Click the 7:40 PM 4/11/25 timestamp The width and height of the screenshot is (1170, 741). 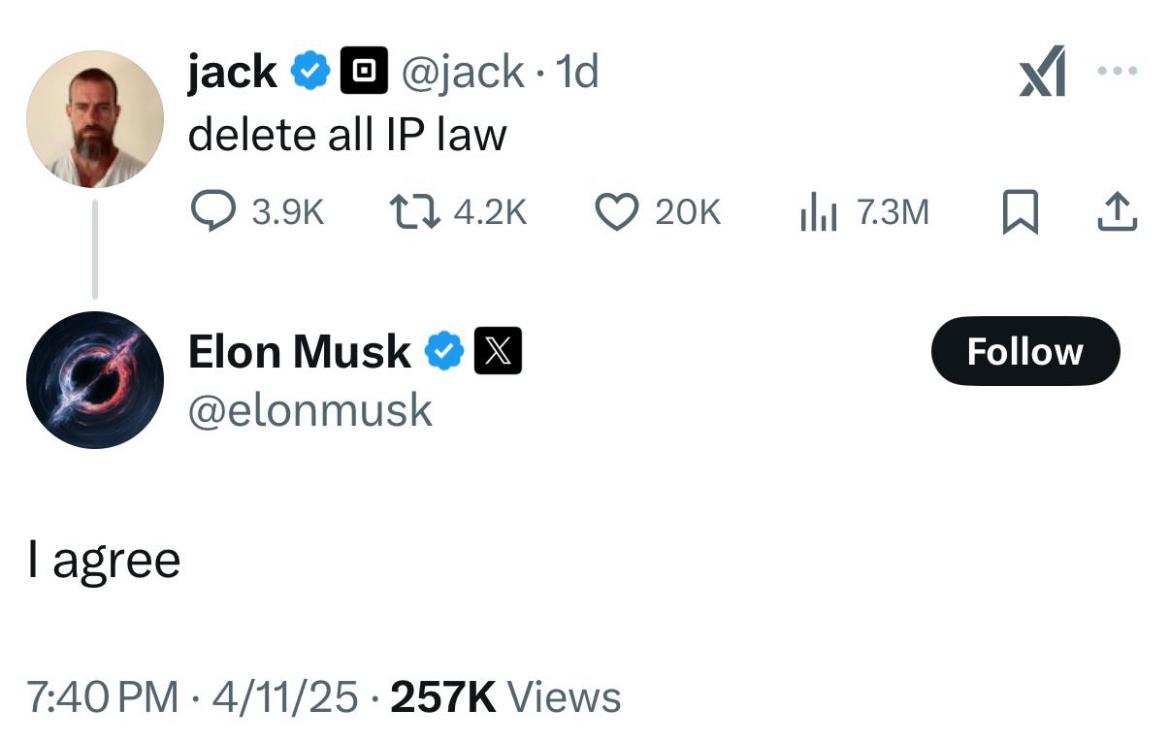tap(193, 698)
